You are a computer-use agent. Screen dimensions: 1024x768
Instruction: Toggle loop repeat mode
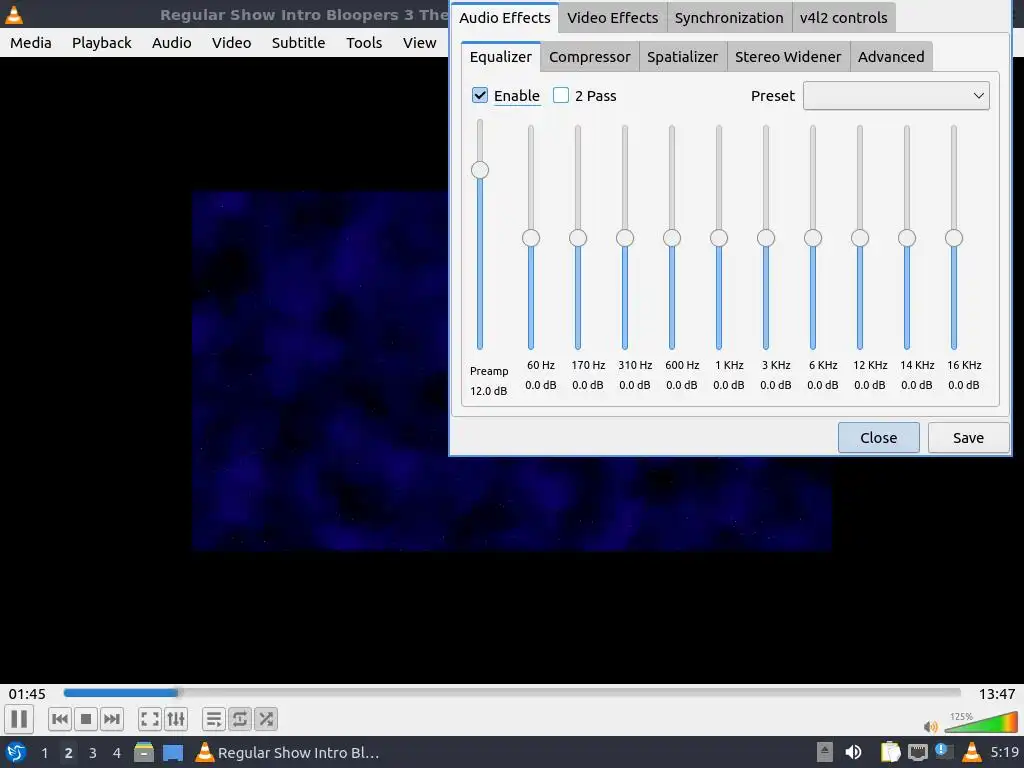(240, 719)
